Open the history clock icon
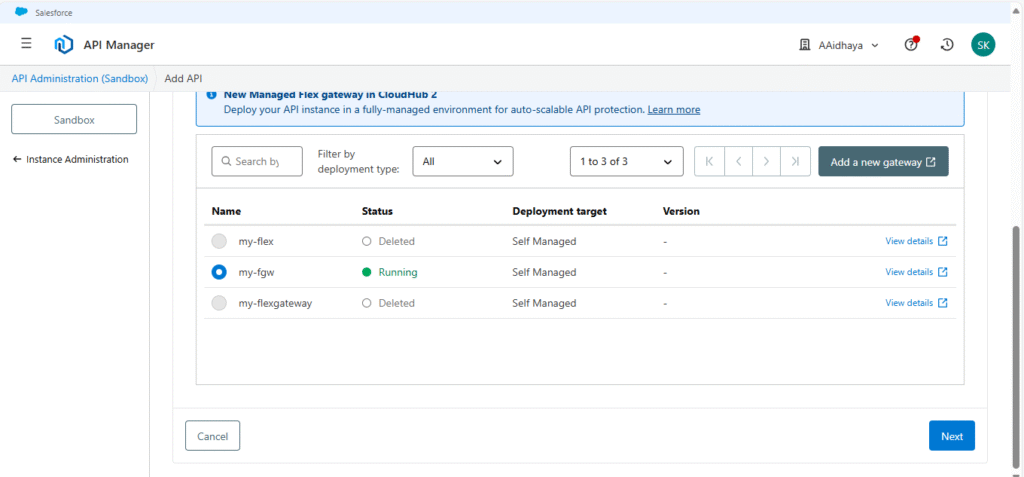This screenshot has width=1024, height=477. (947, 44)
